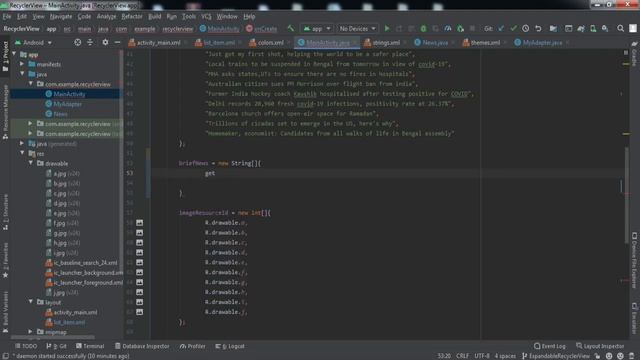Click the Git commit checkmark icon
640x360 pixels.
click(513, 29)
